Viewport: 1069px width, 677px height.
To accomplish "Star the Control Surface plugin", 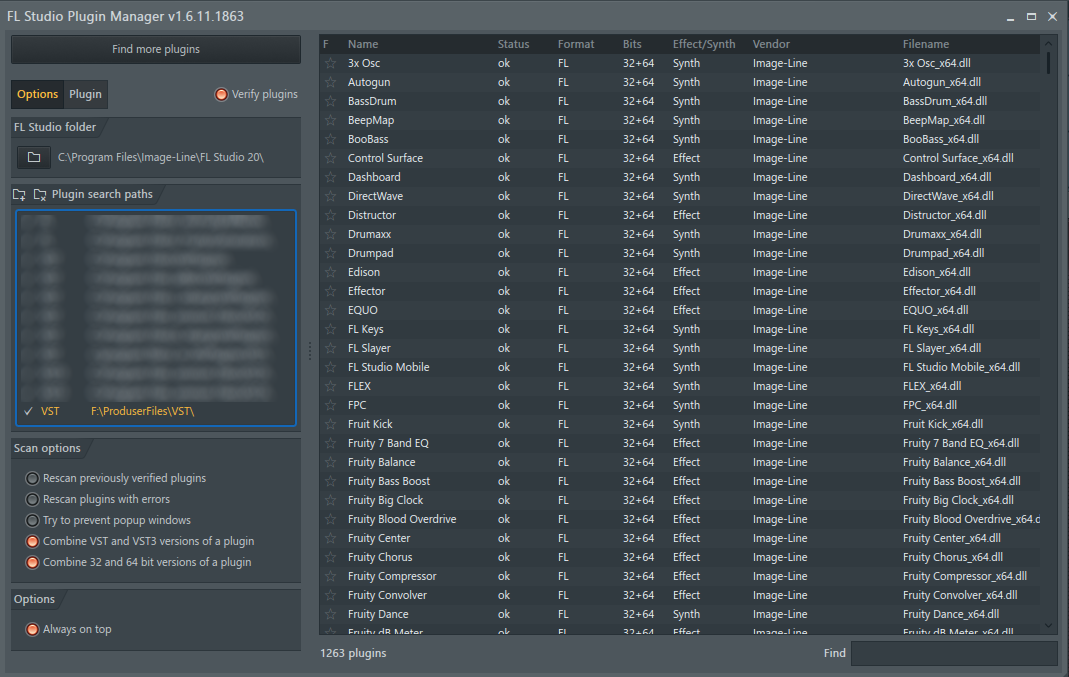I will click(331, 158).
